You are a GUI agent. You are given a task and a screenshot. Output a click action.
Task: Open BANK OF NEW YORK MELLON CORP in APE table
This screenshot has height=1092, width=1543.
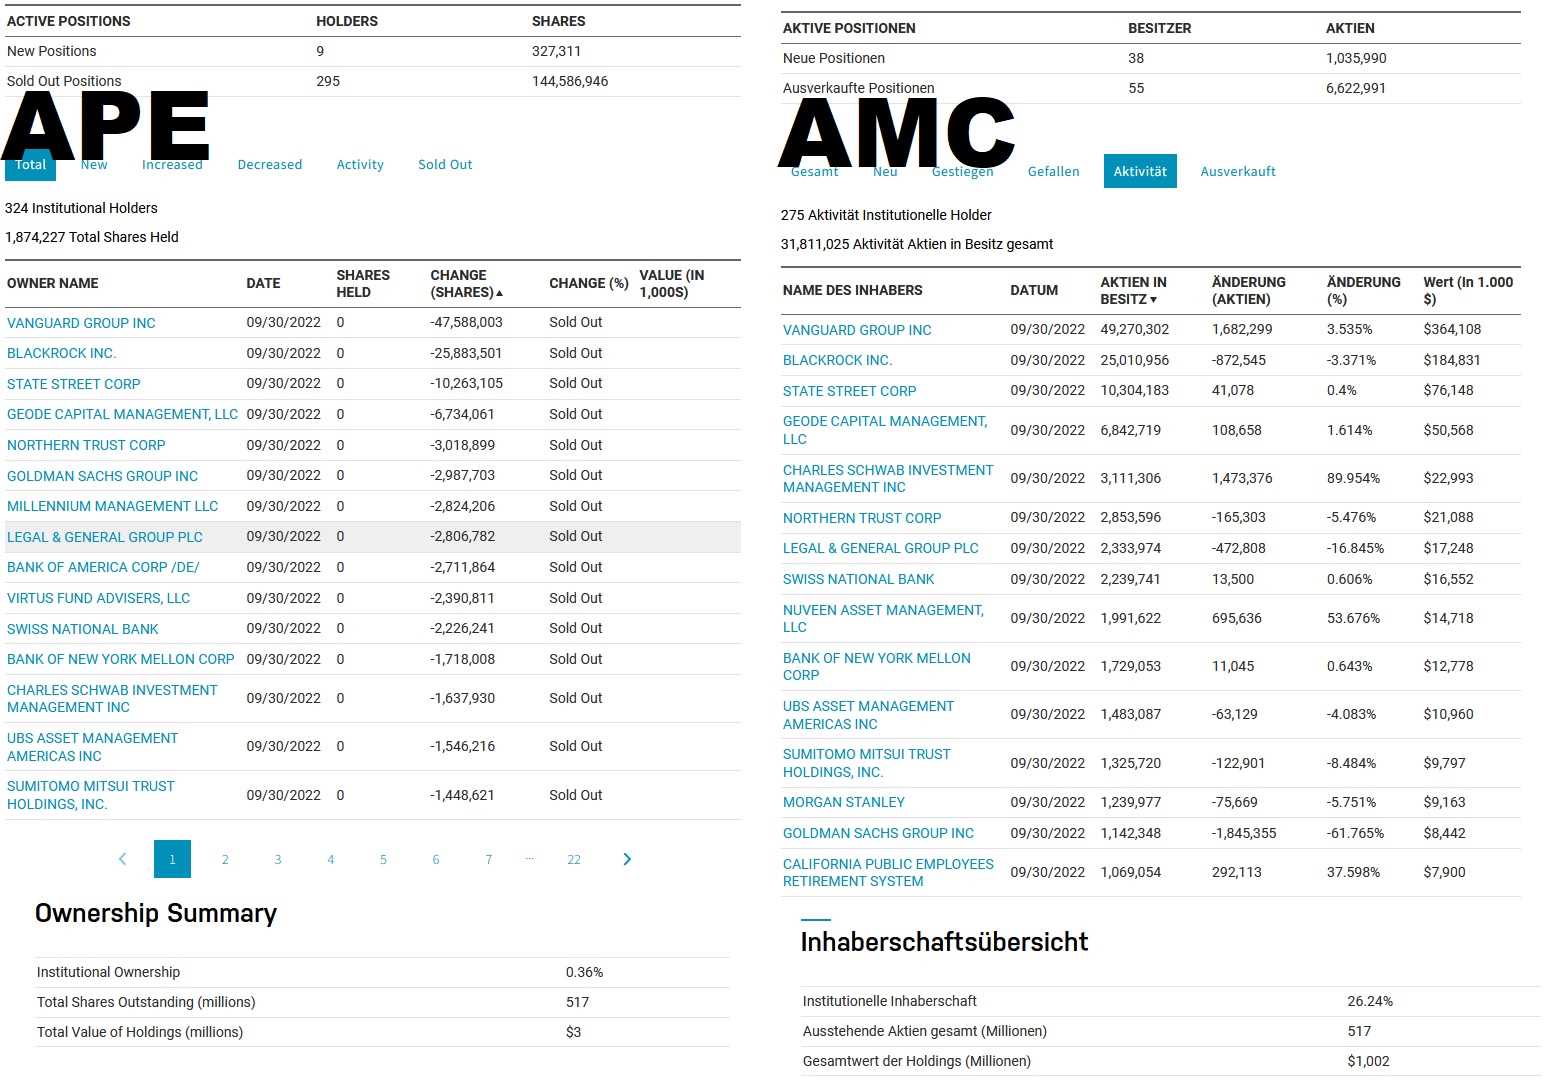coord(120,659)
